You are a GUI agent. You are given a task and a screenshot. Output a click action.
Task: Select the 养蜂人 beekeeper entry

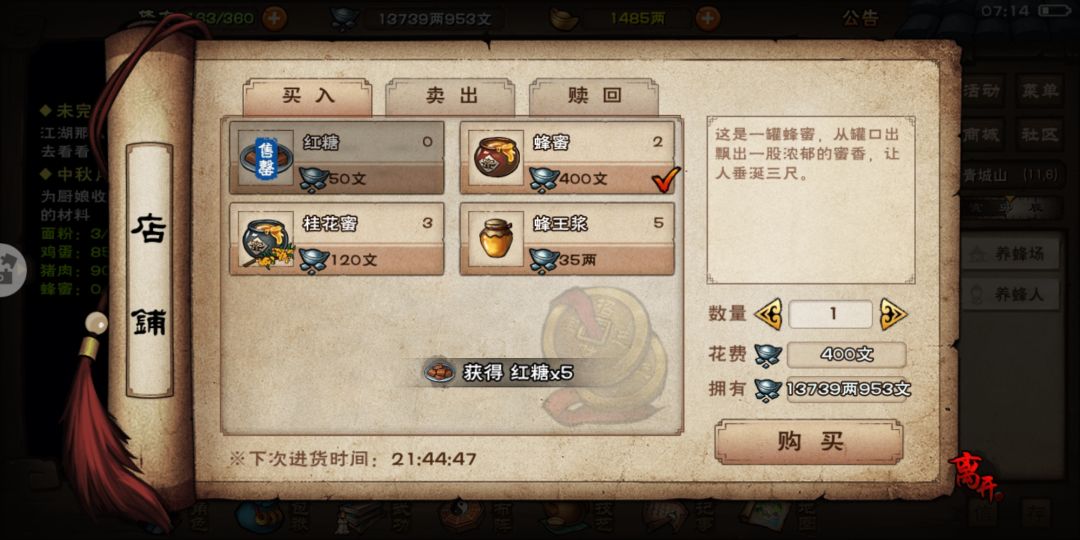click(1012, 295)
